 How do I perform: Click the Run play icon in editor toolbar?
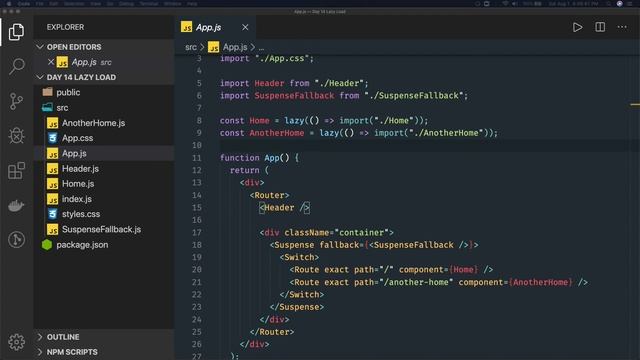pos(577,27)
